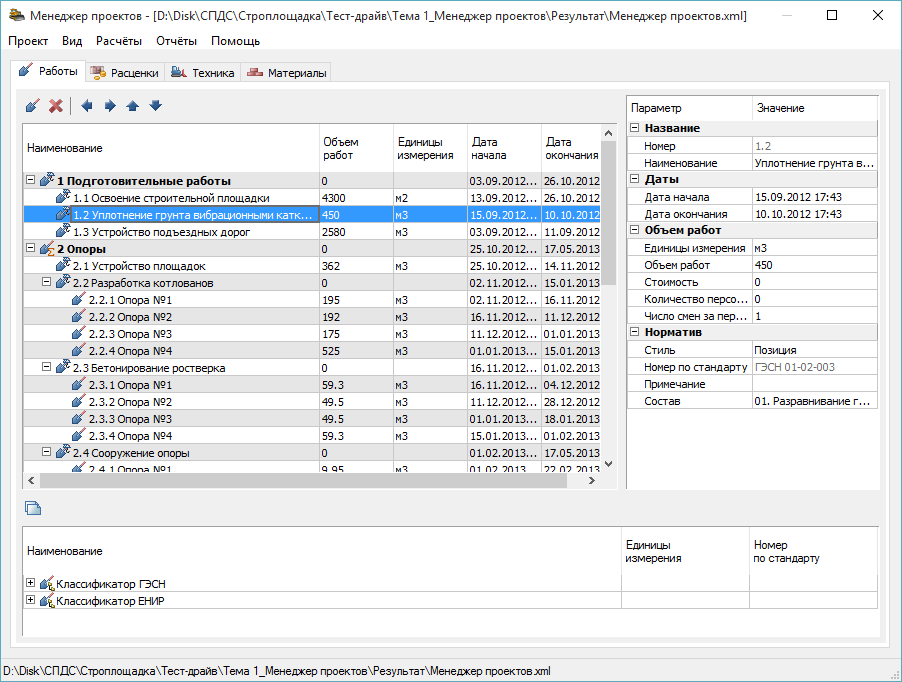Click icon beside 1.1 Освоение строительной площадки
The width and height of the screenshot is (902, 682).
[x=63, y=197]
